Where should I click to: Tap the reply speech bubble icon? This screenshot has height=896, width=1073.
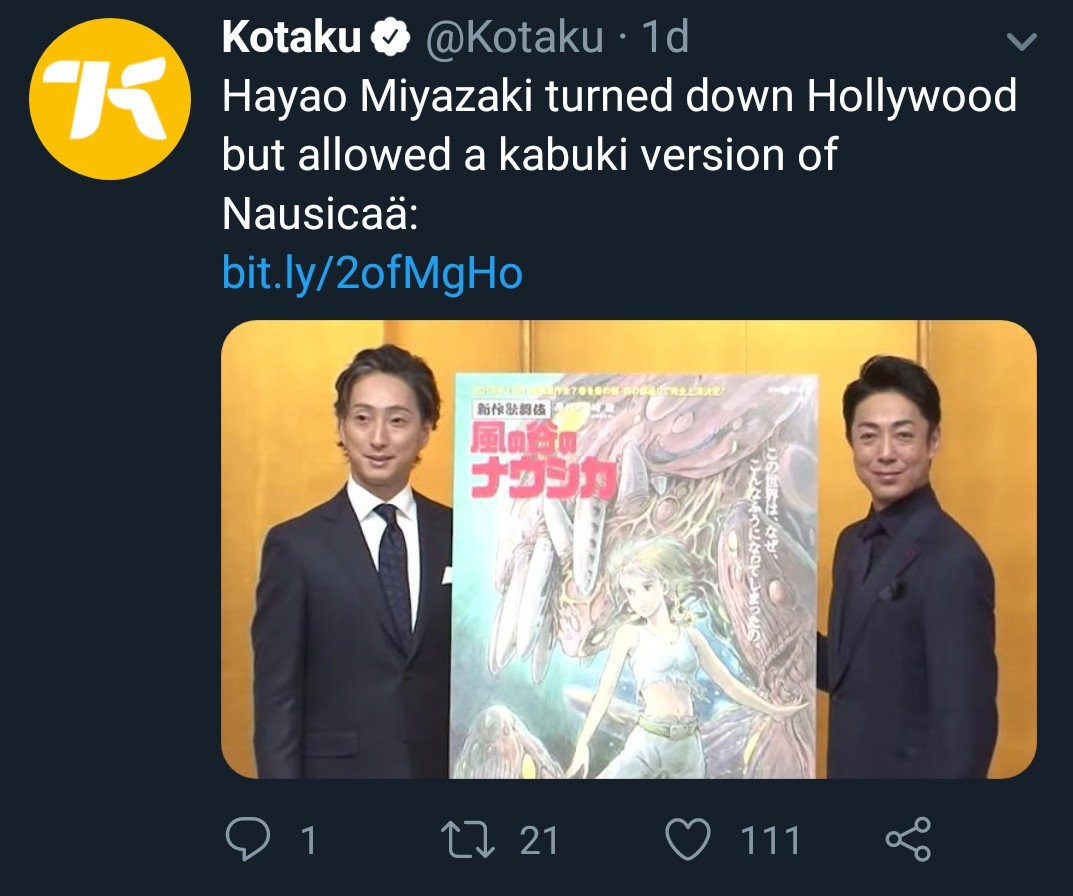pyautogui.click(x=248, y=839)
